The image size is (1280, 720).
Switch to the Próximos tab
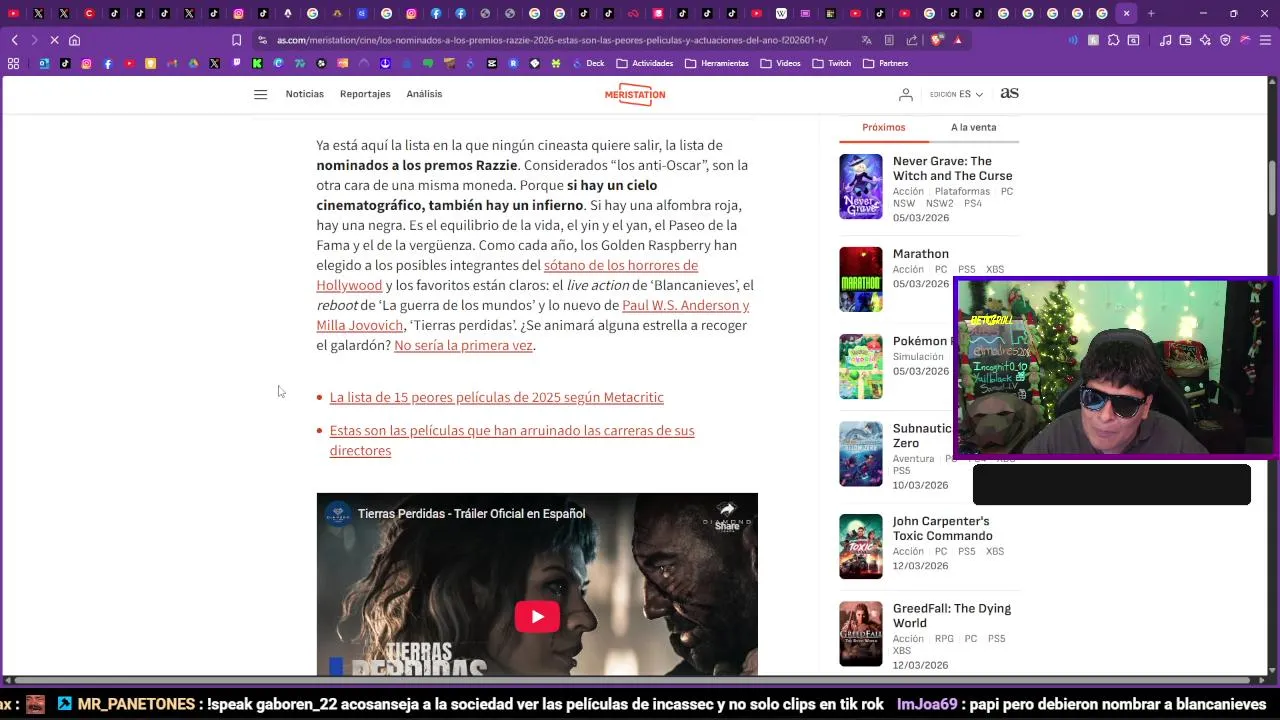[884, 127]
